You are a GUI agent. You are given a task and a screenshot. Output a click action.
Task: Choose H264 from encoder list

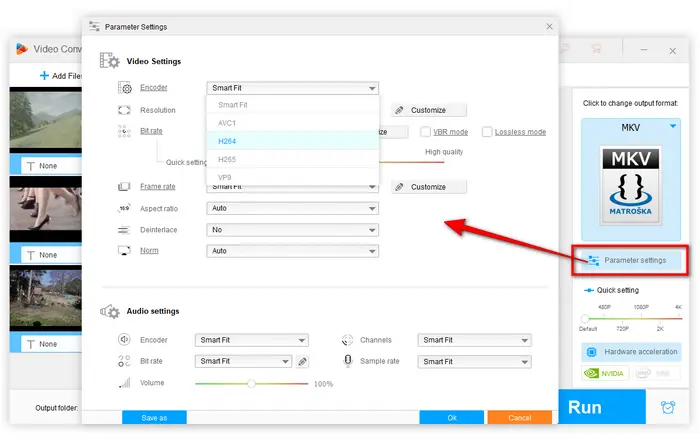pos(292,141)
